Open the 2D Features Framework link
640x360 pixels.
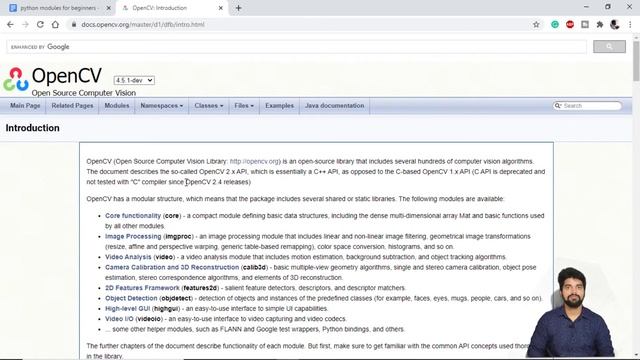142,288
